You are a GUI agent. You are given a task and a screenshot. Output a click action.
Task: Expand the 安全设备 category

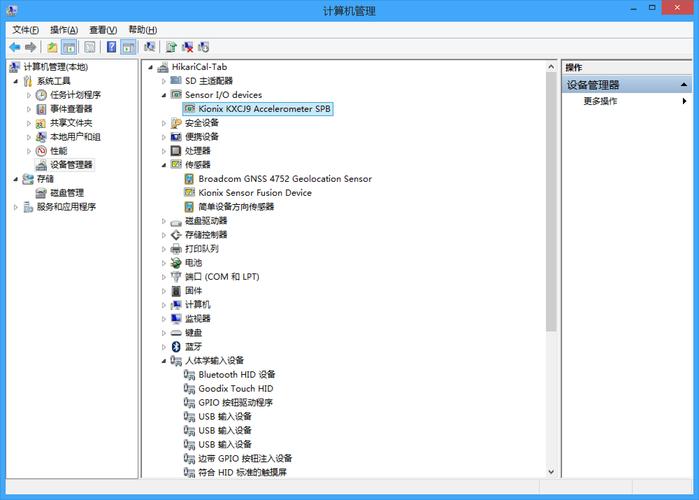(164, 123)
